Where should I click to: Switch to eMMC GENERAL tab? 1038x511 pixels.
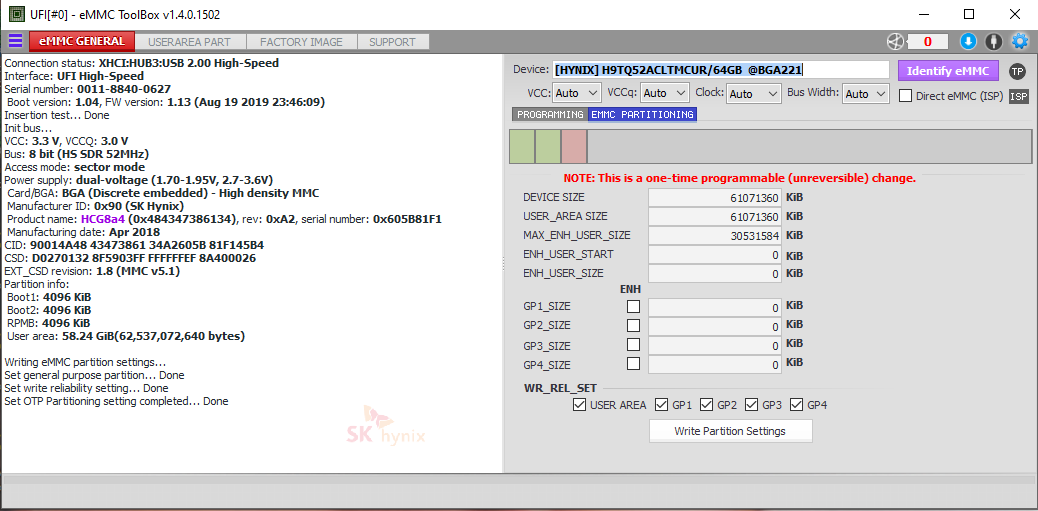coord(82,41)
